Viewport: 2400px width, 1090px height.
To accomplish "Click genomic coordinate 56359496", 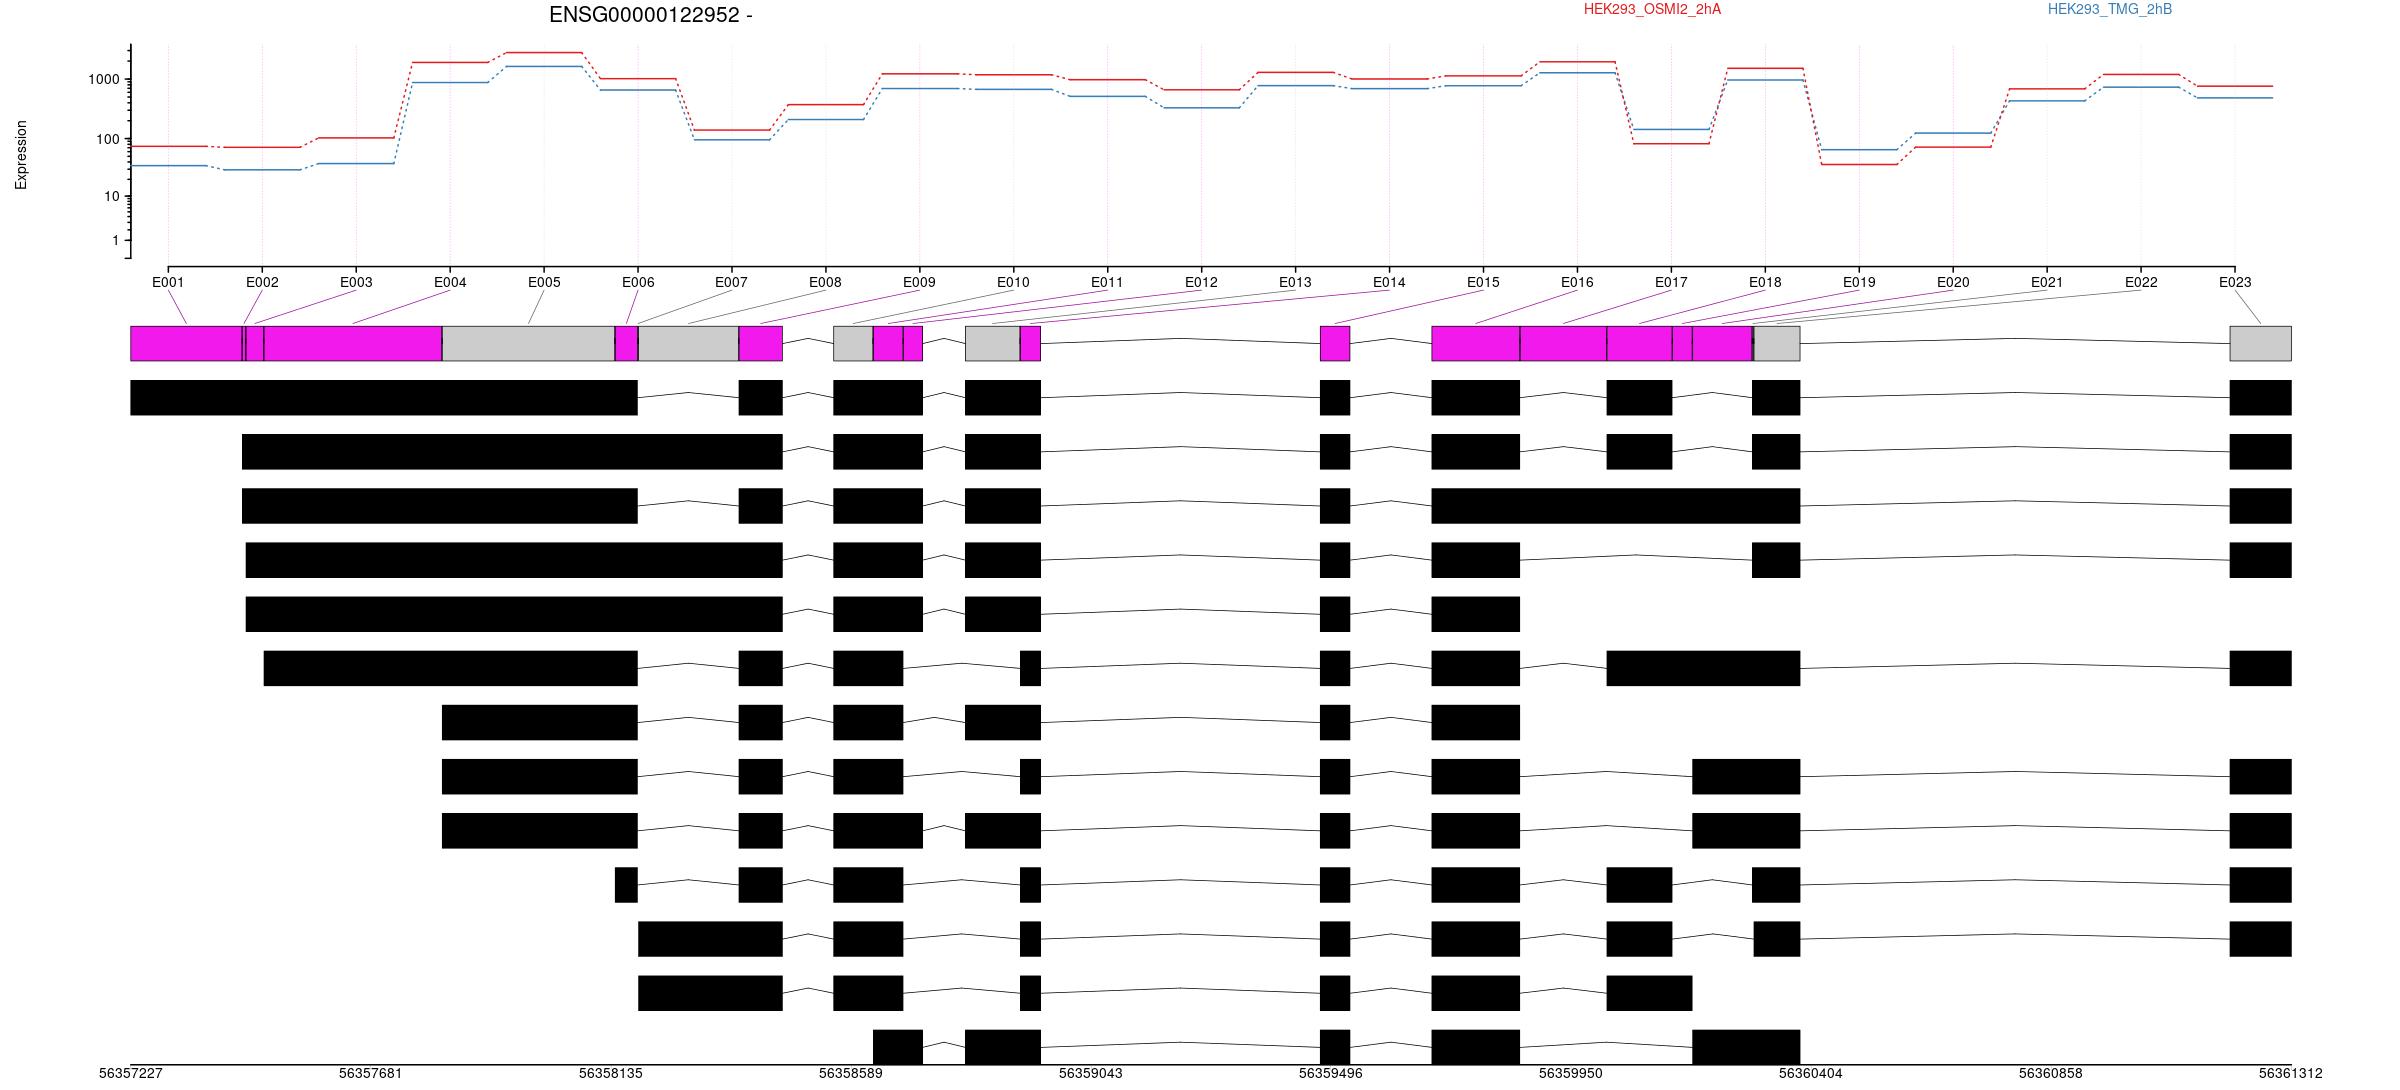I will pos(1331,1073).
